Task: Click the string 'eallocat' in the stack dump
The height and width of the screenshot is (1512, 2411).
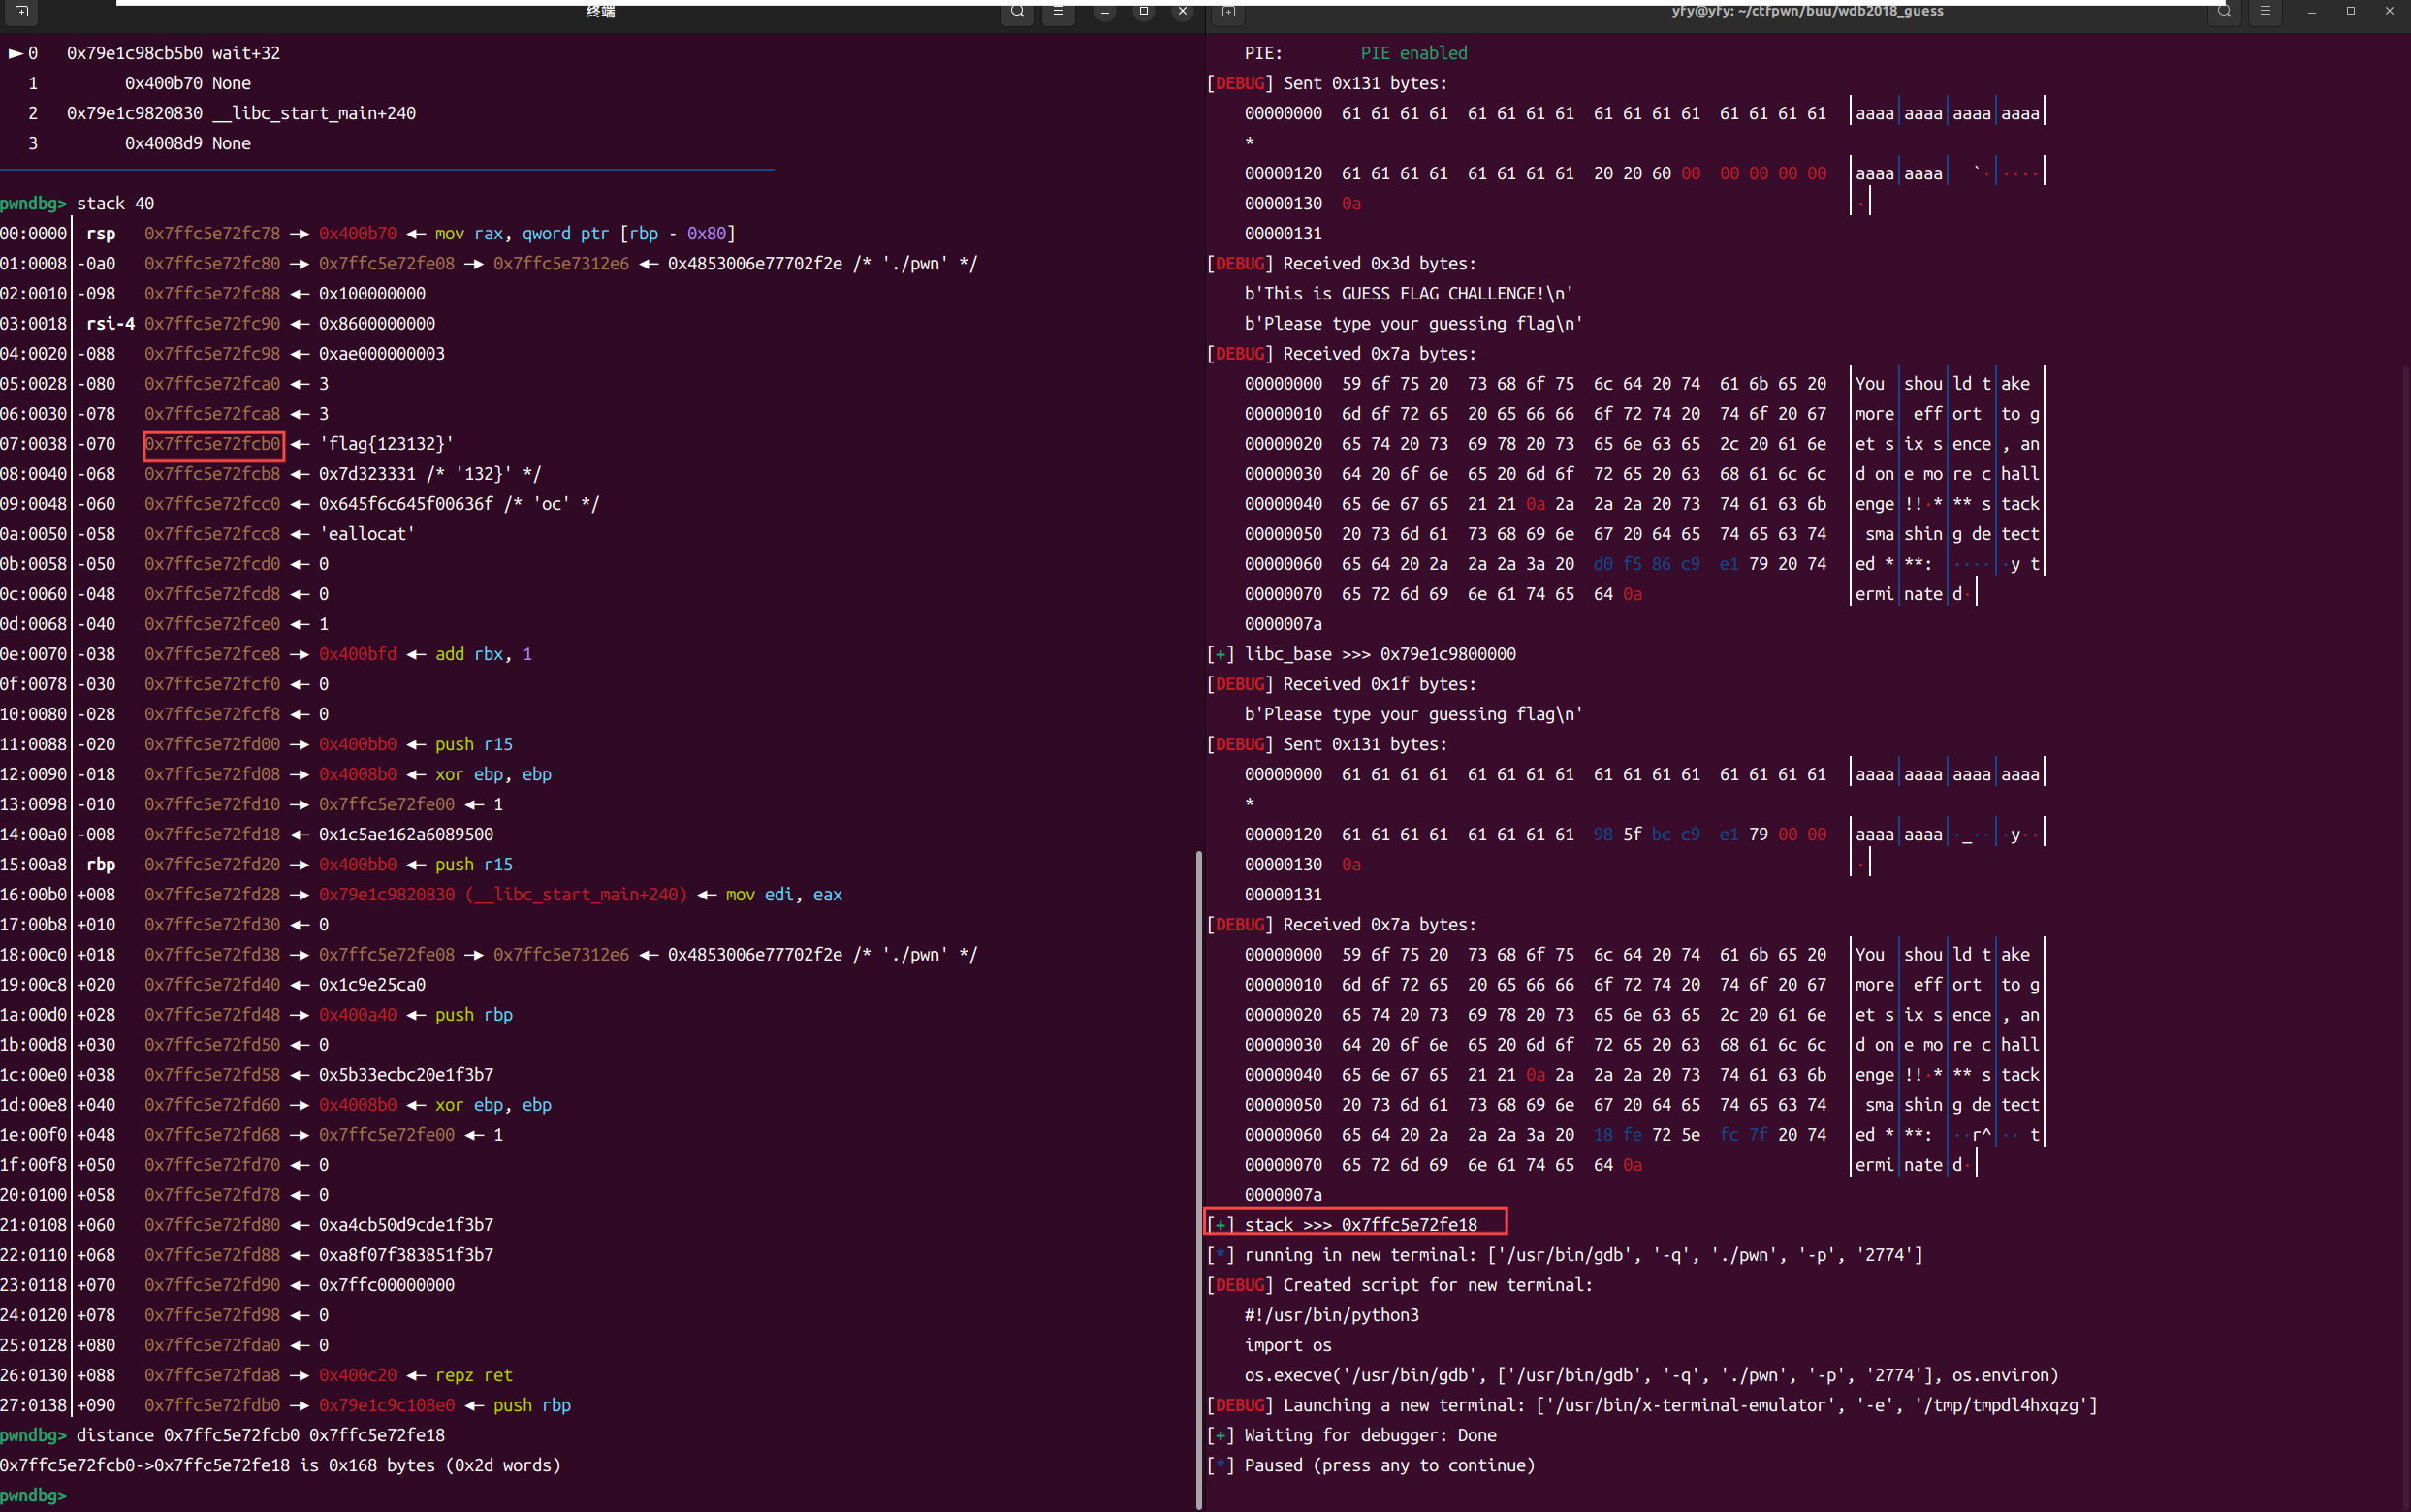Action: [x=367, y=533]
